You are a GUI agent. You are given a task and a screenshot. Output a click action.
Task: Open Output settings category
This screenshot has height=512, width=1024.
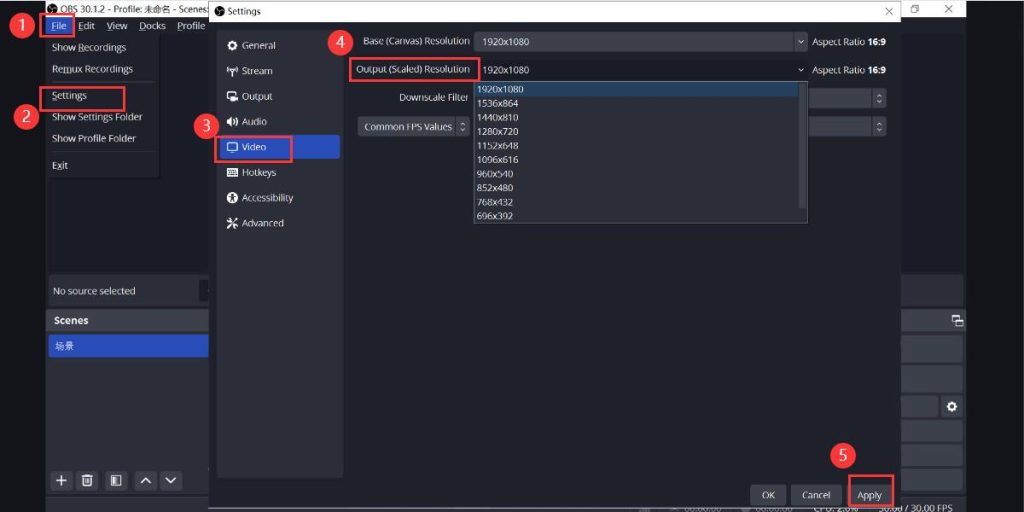(279, 97)
